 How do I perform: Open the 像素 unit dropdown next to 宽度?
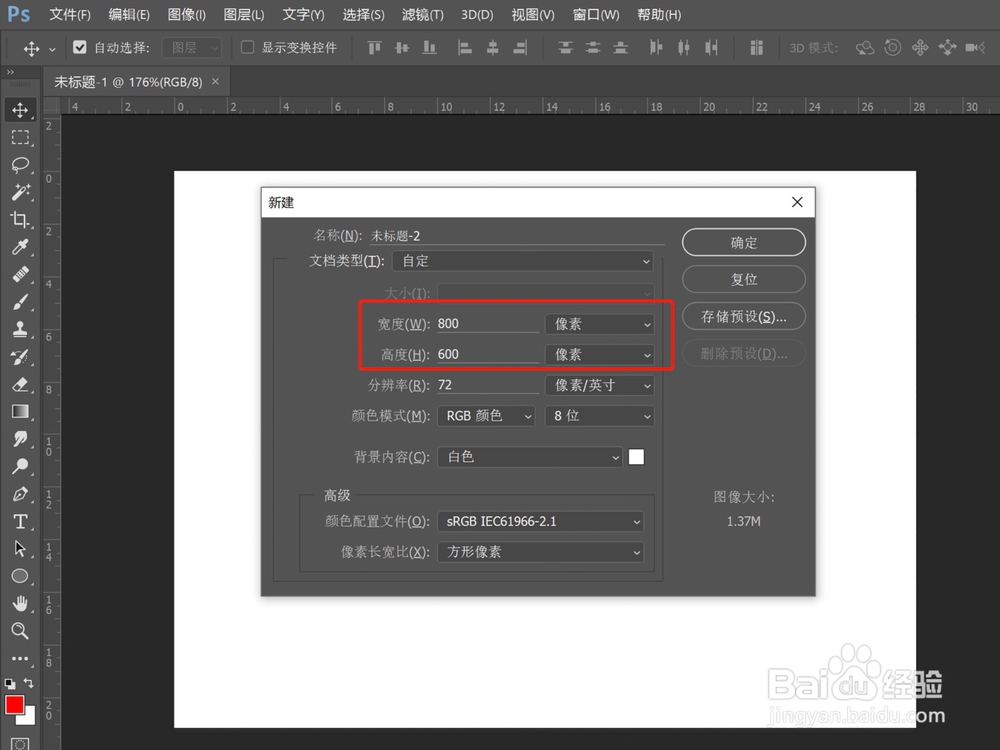pyautogui.click(x=598, y=323)
